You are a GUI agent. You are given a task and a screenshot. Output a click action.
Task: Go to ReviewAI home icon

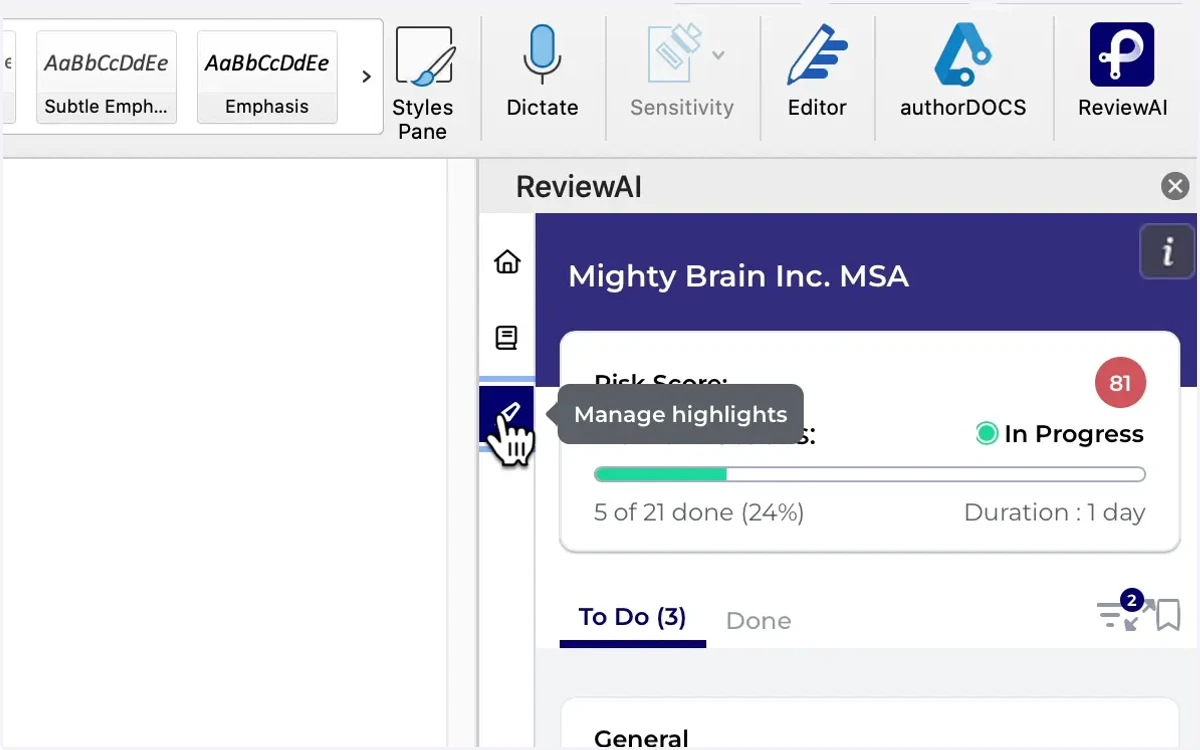pos(508,262)
